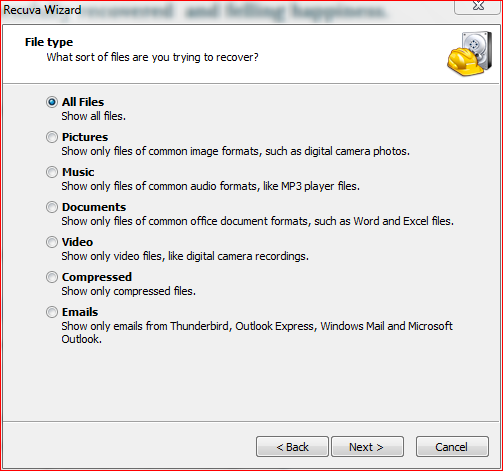This screenshot has height=471, width=503.
Task: Select the Compressed radio option
Action: 52,277
